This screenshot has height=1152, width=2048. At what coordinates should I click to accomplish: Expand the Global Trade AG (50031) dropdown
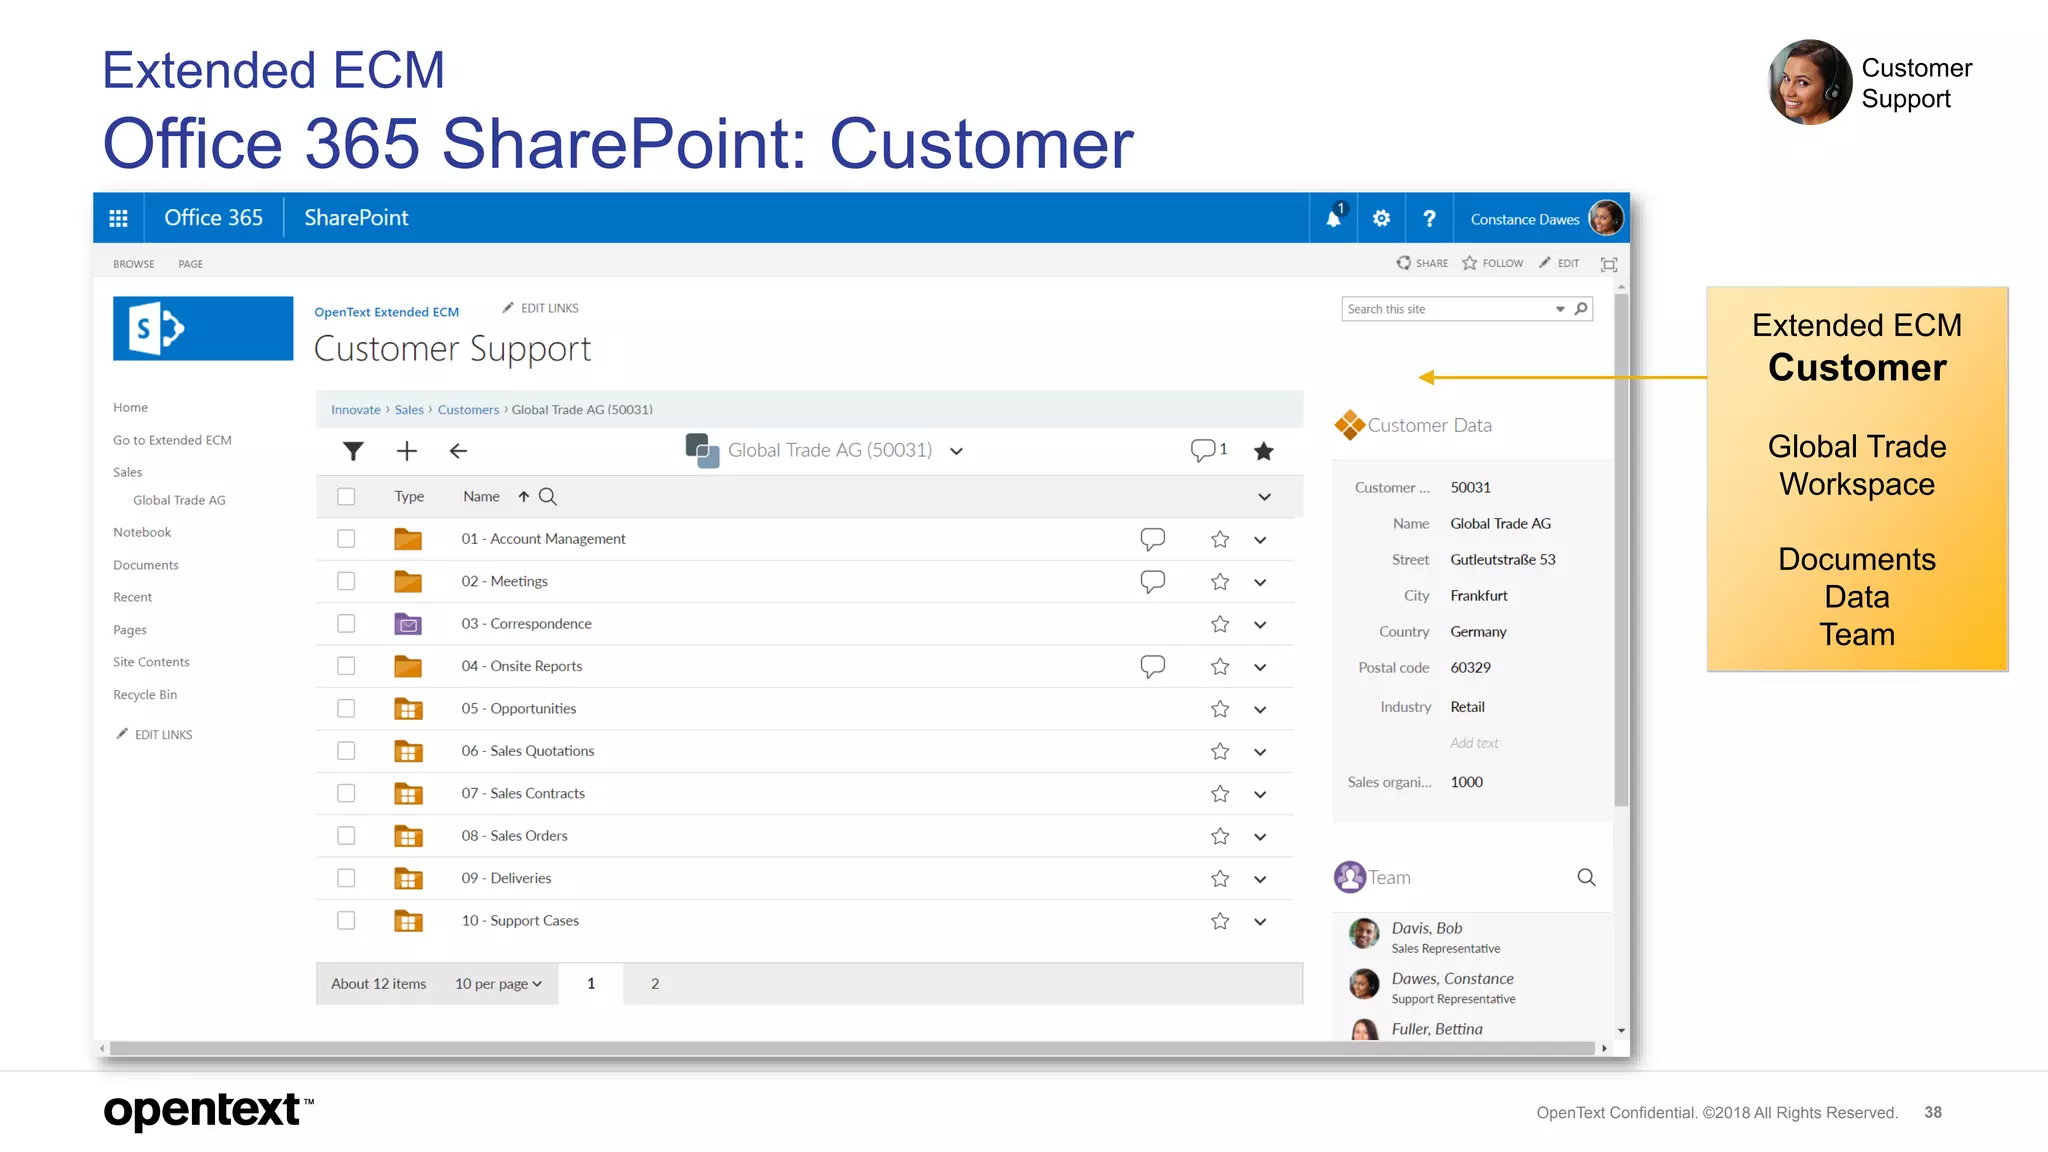pyautogui.click(x=956, y=451)
